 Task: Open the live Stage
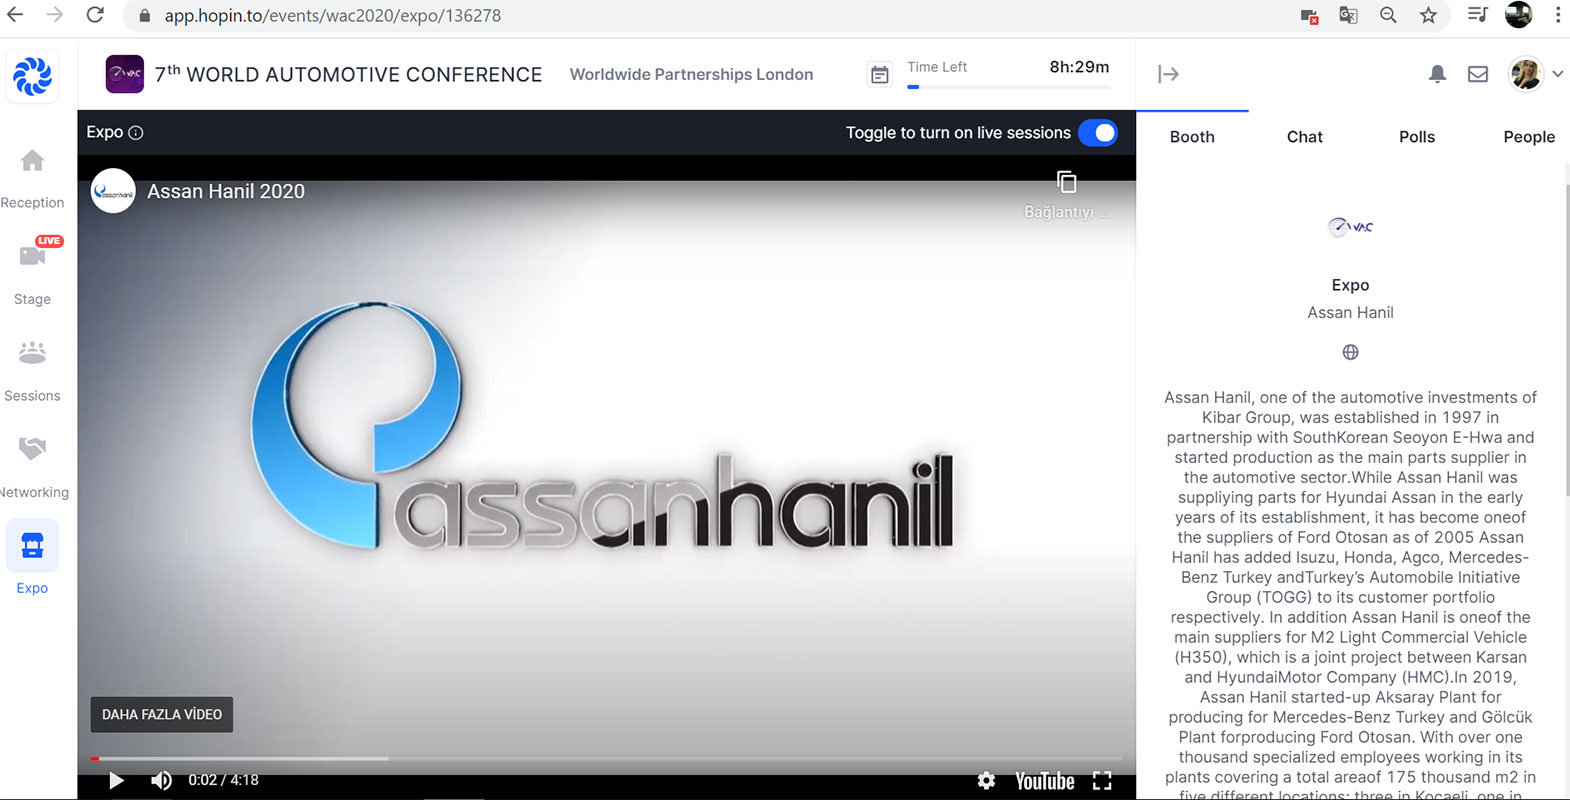32,271
